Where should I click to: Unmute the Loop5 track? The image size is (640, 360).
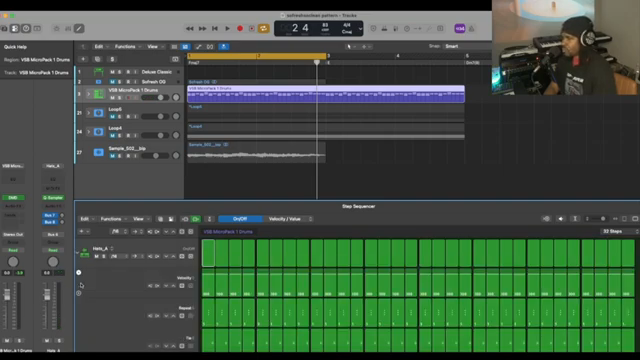pyautogui.click(x=112, y=116)
